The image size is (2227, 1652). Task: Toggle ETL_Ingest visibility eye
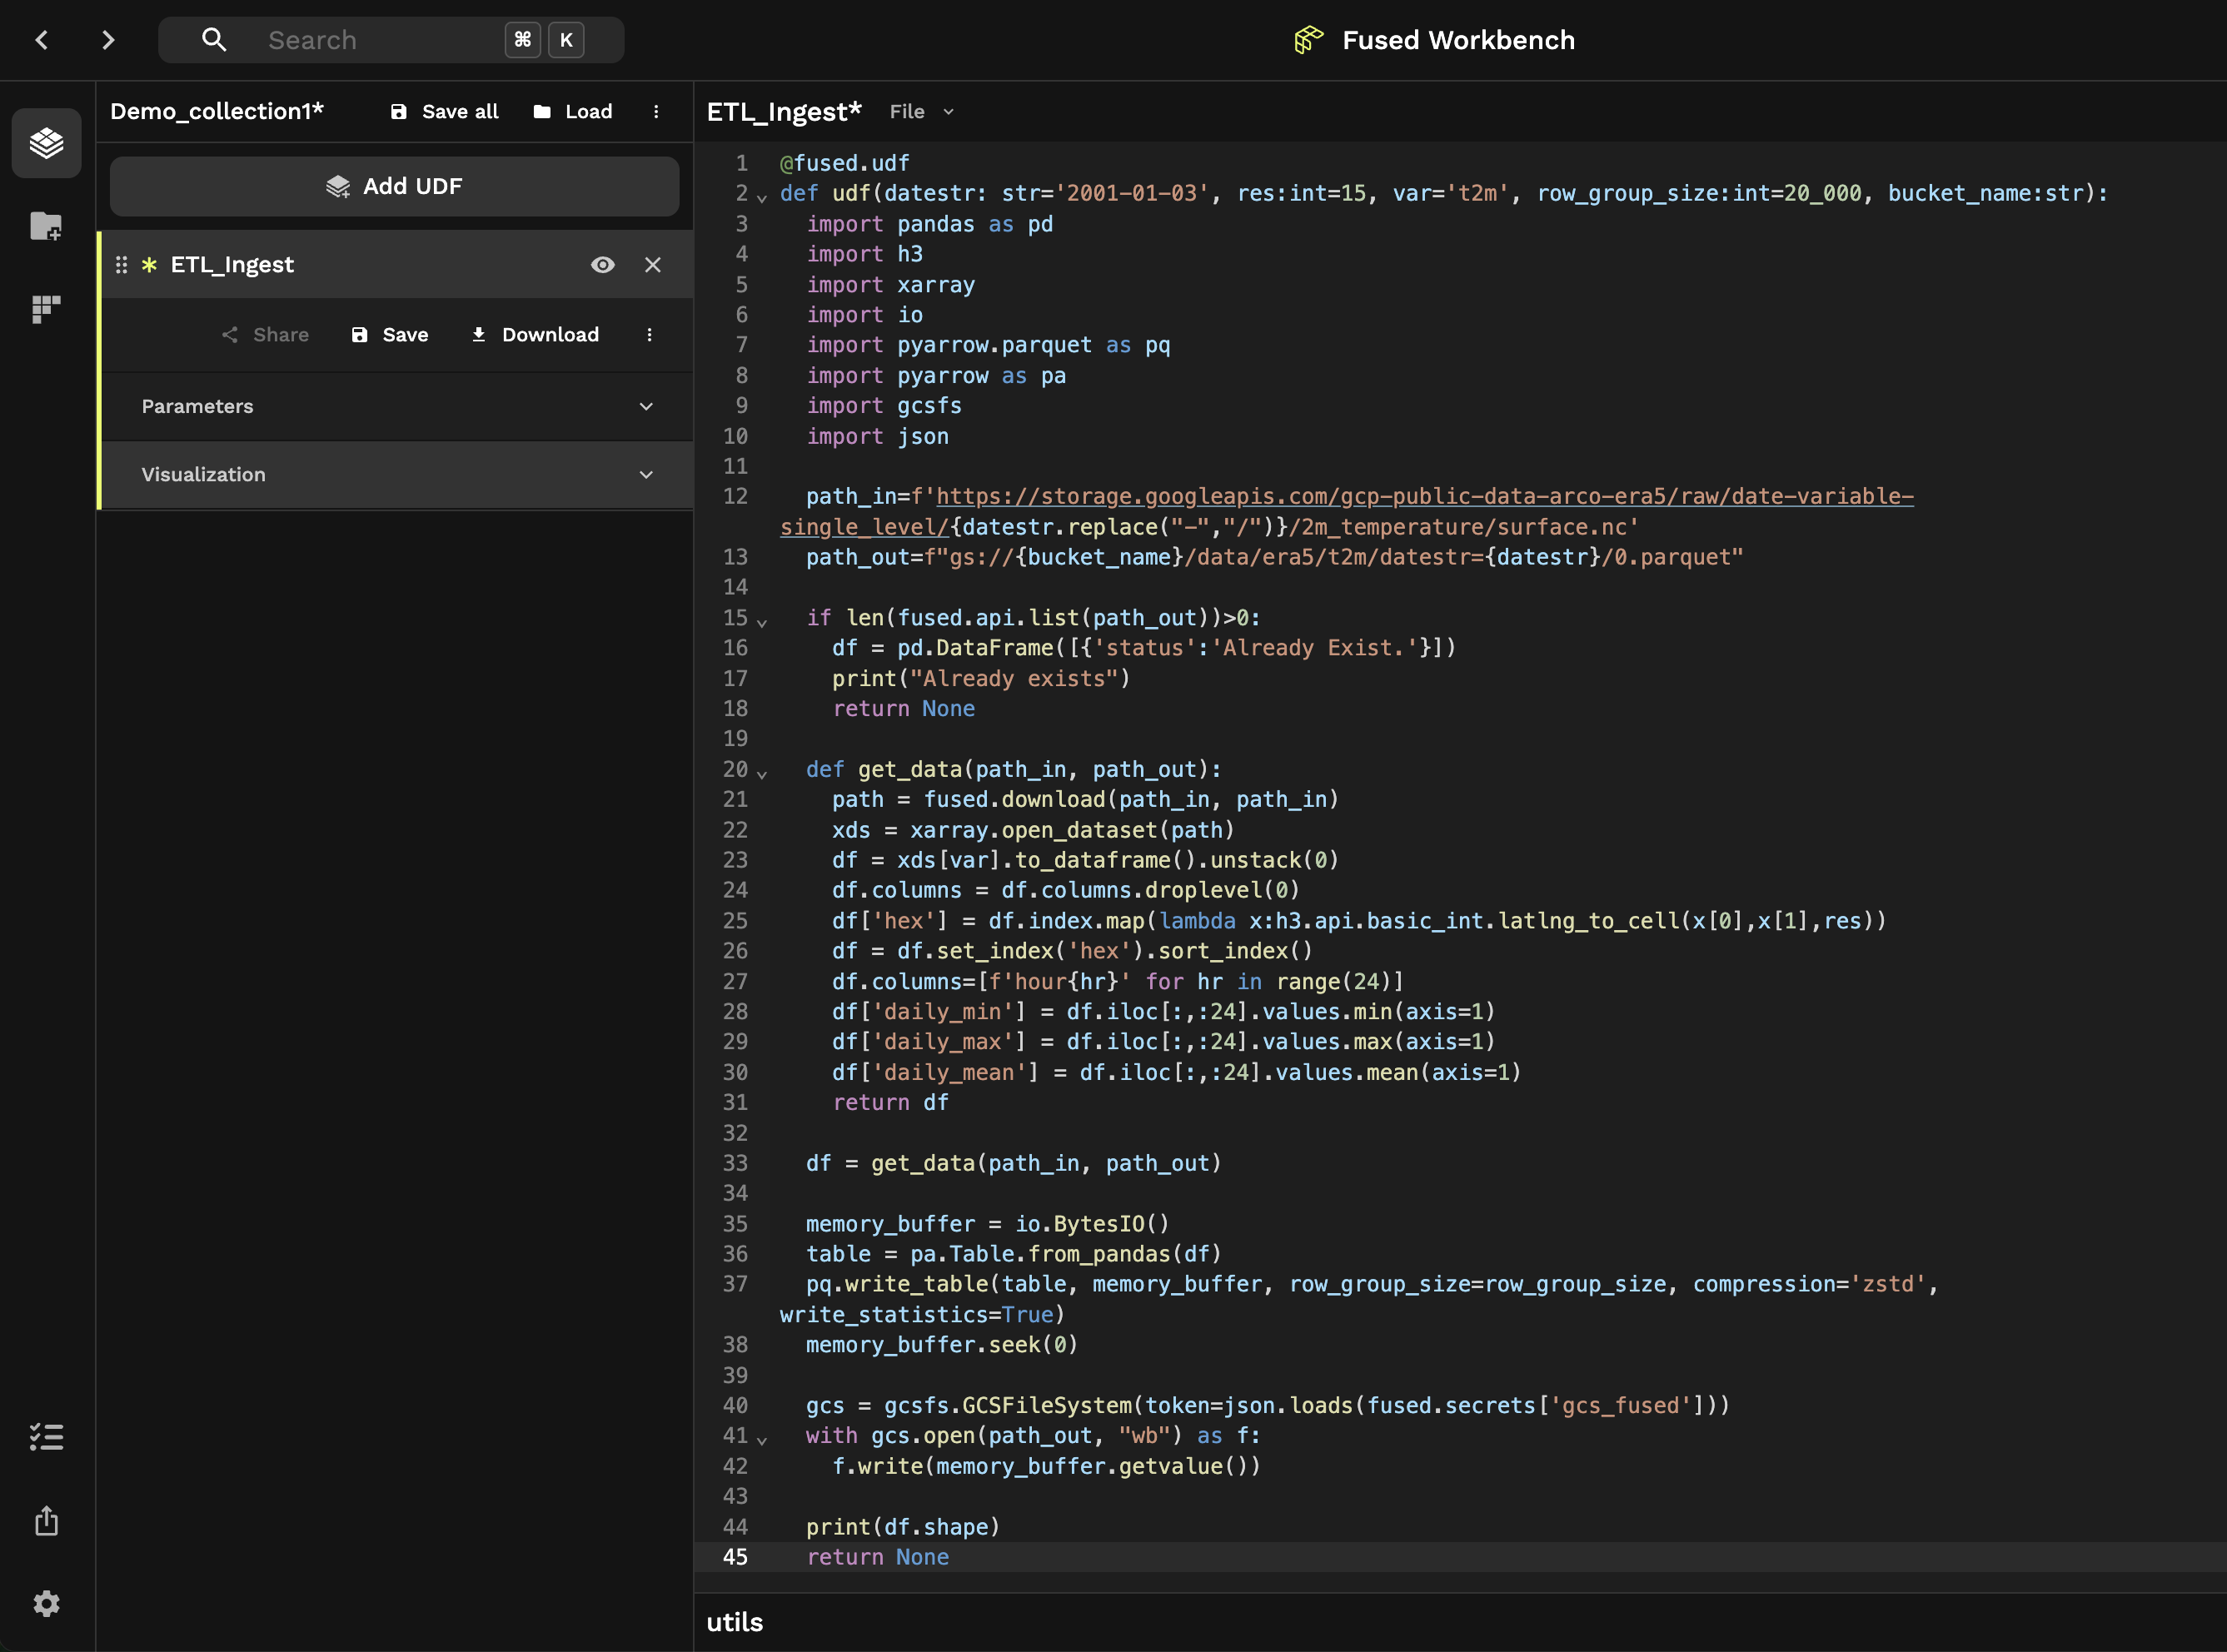[x=603, y=265]
